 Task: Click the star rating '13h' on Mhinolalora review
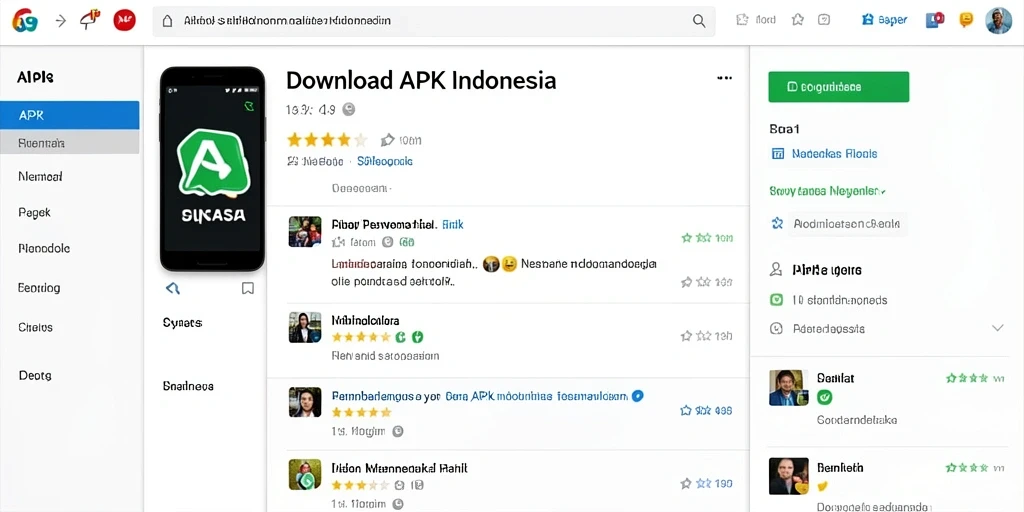(706, 336)
